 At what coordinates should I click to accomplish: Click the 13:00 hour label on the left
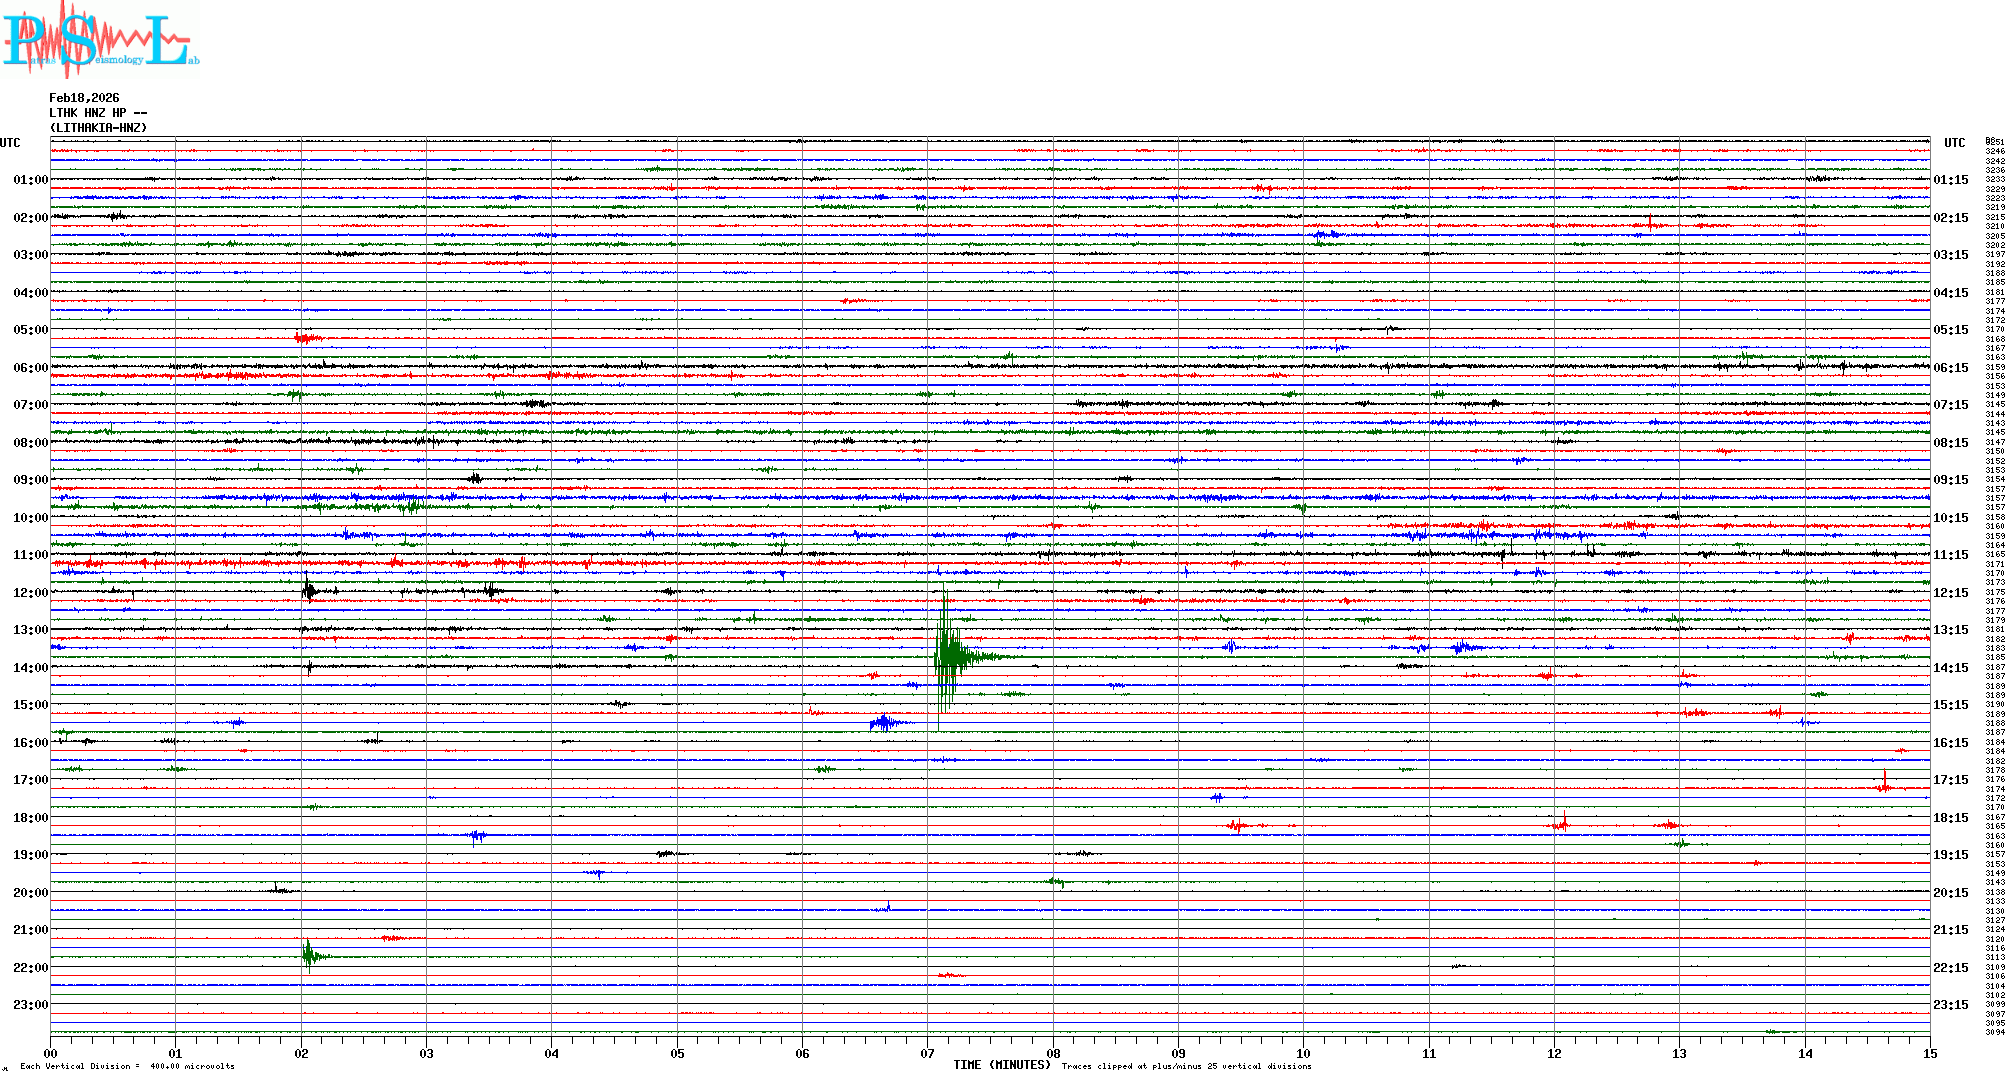30,630
